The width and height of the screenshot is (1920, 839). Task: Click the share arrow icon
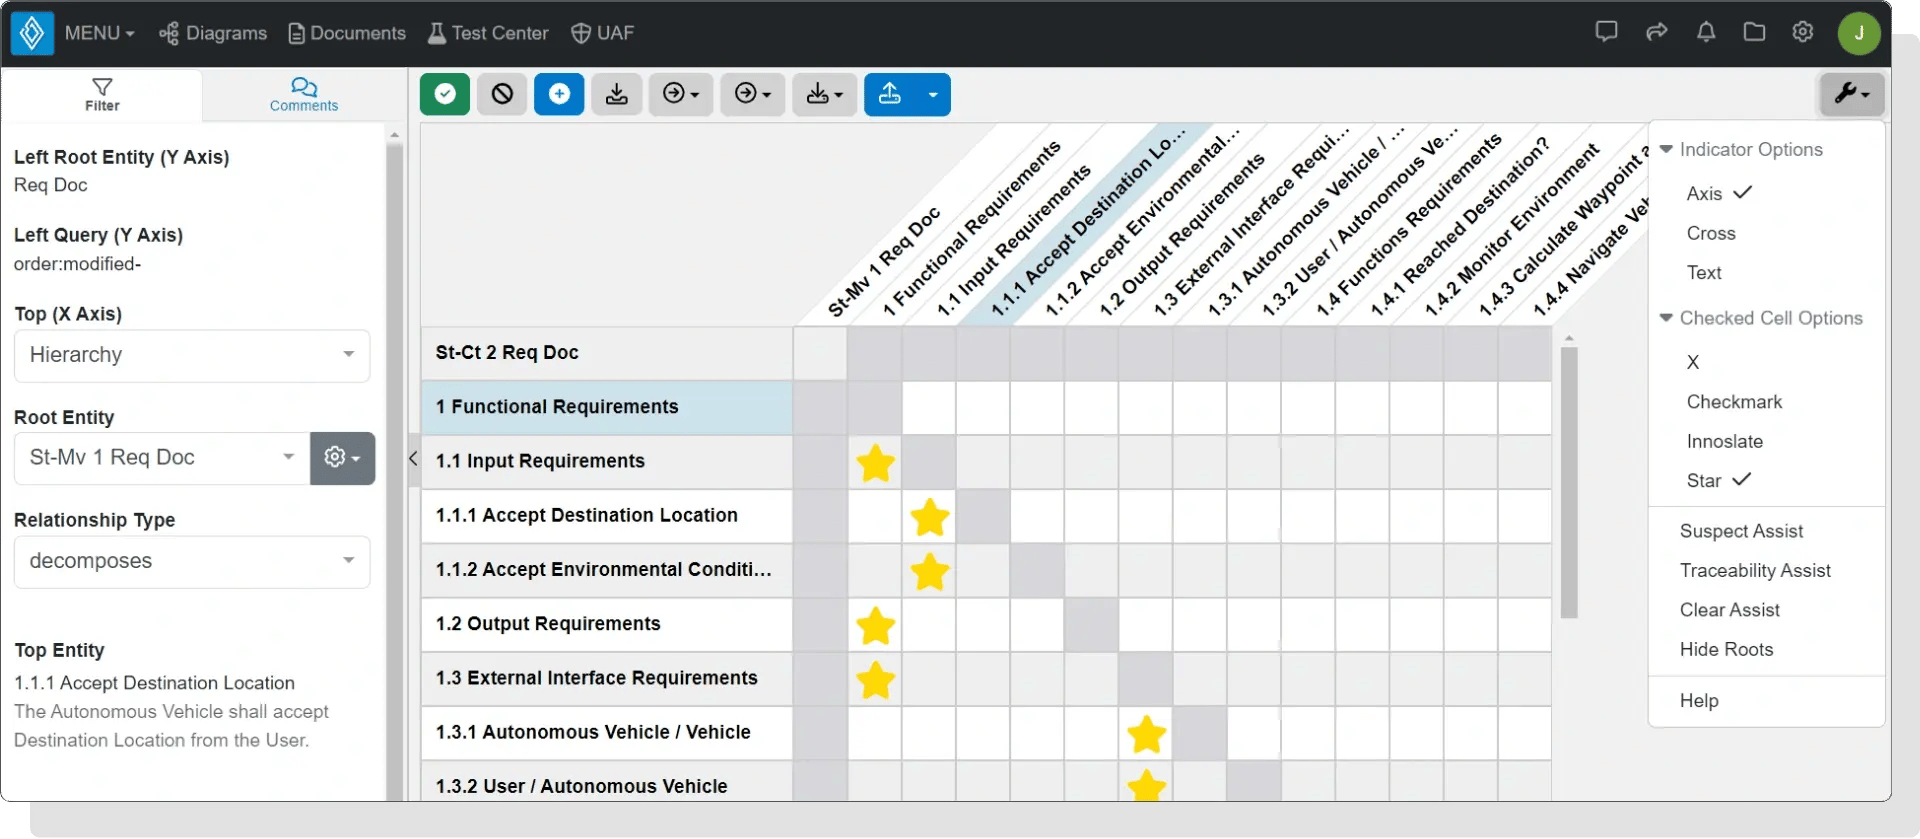1656,32
